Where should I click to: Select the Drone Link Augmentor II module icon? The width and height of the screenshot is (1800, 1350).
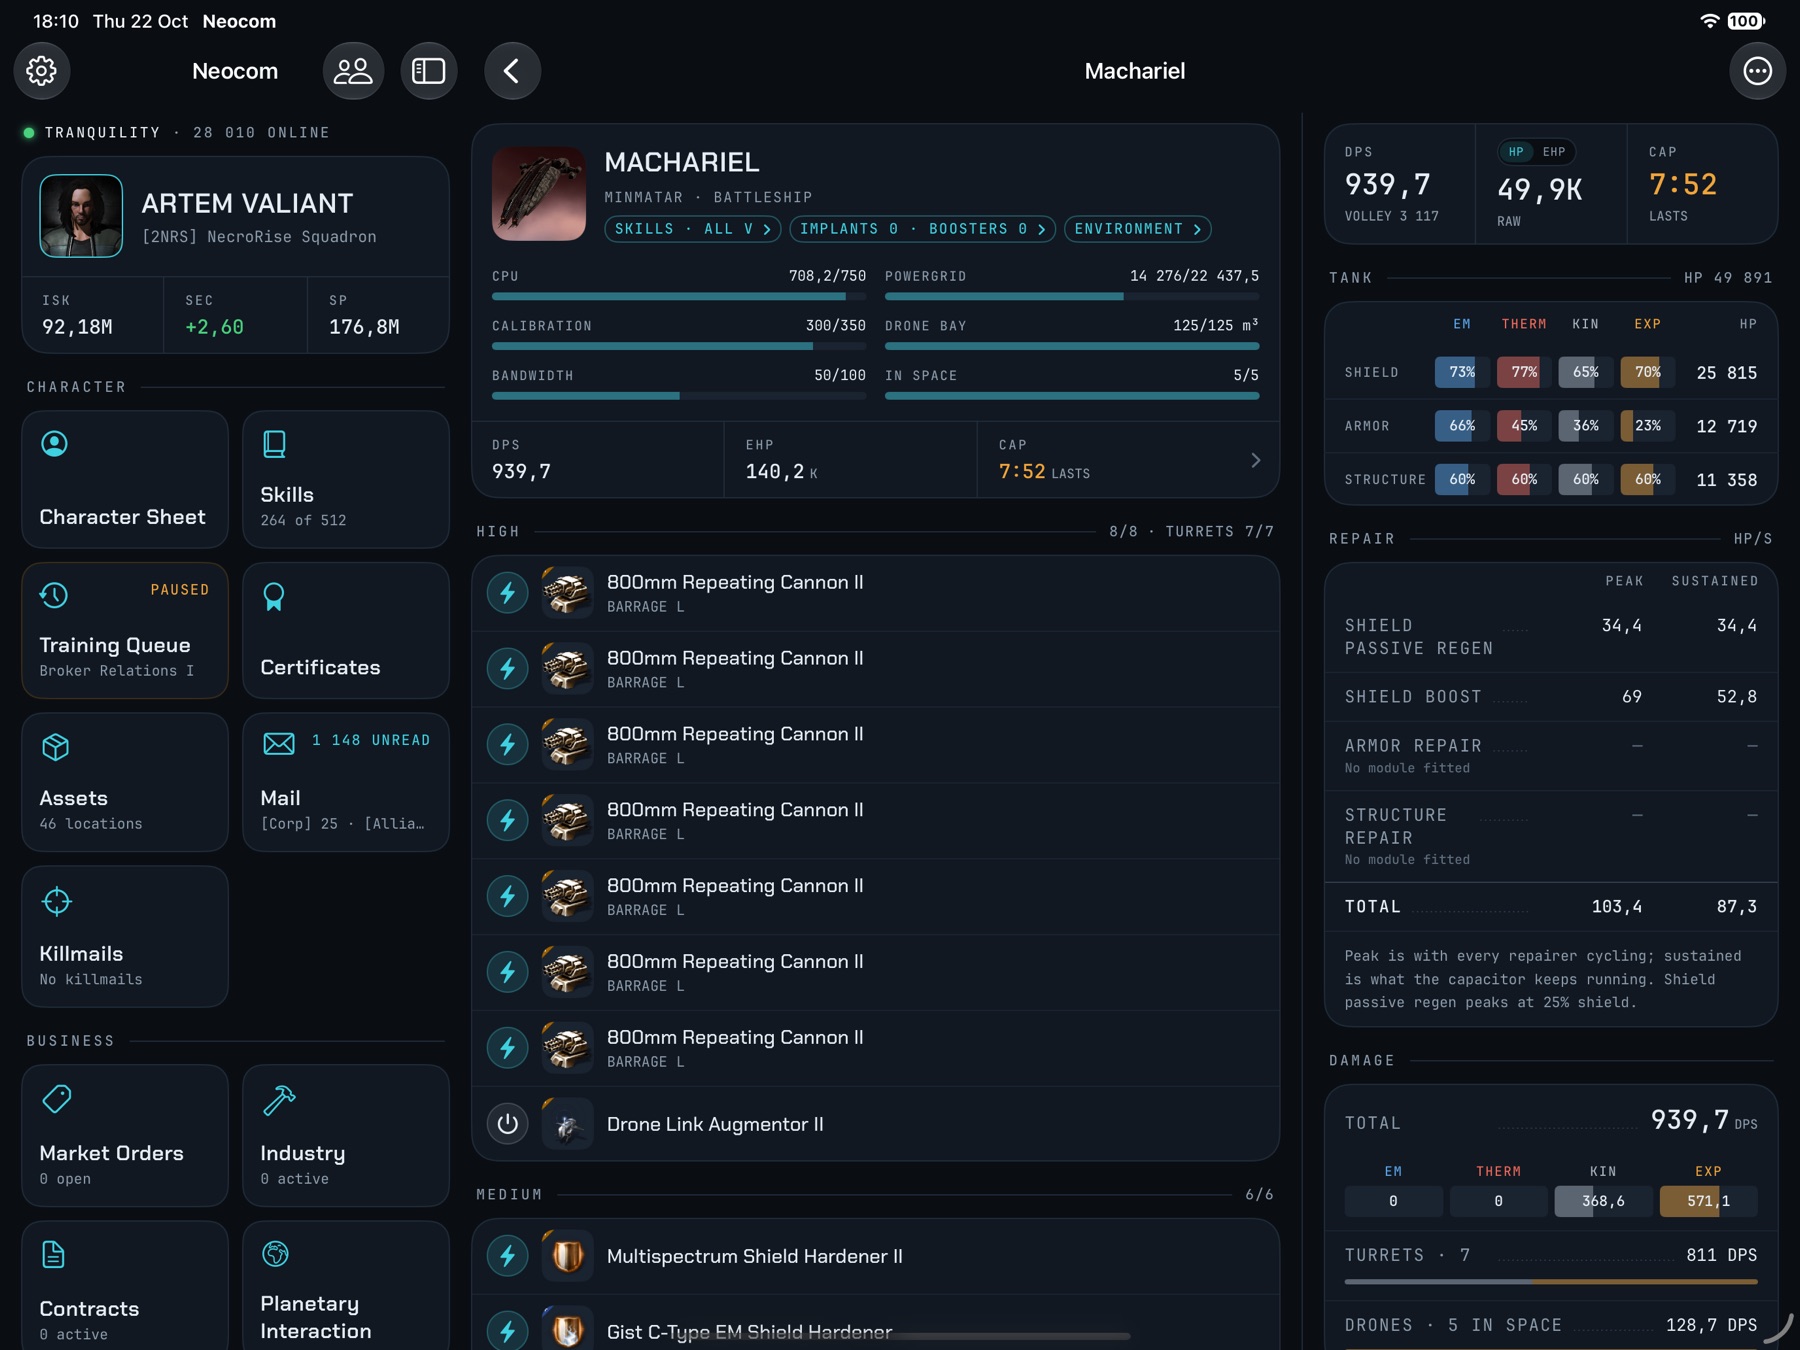coord(567,1124)
